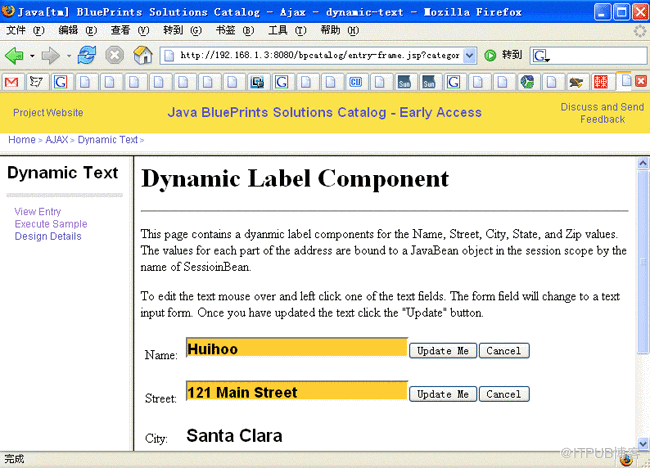Click the vertical scrollbar thumb
Screen dimensions: 650x468
[643, 262]
